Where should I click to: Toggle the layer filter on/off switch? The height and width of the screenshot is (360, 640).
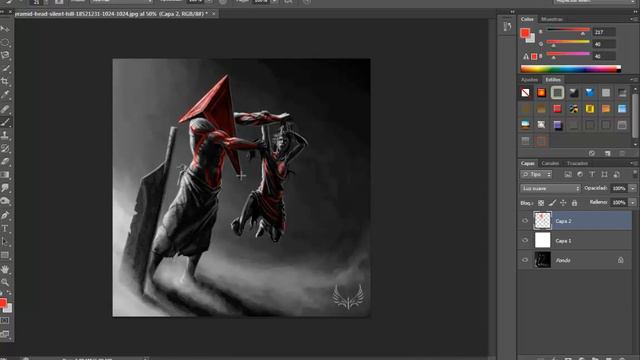point(635,174)
